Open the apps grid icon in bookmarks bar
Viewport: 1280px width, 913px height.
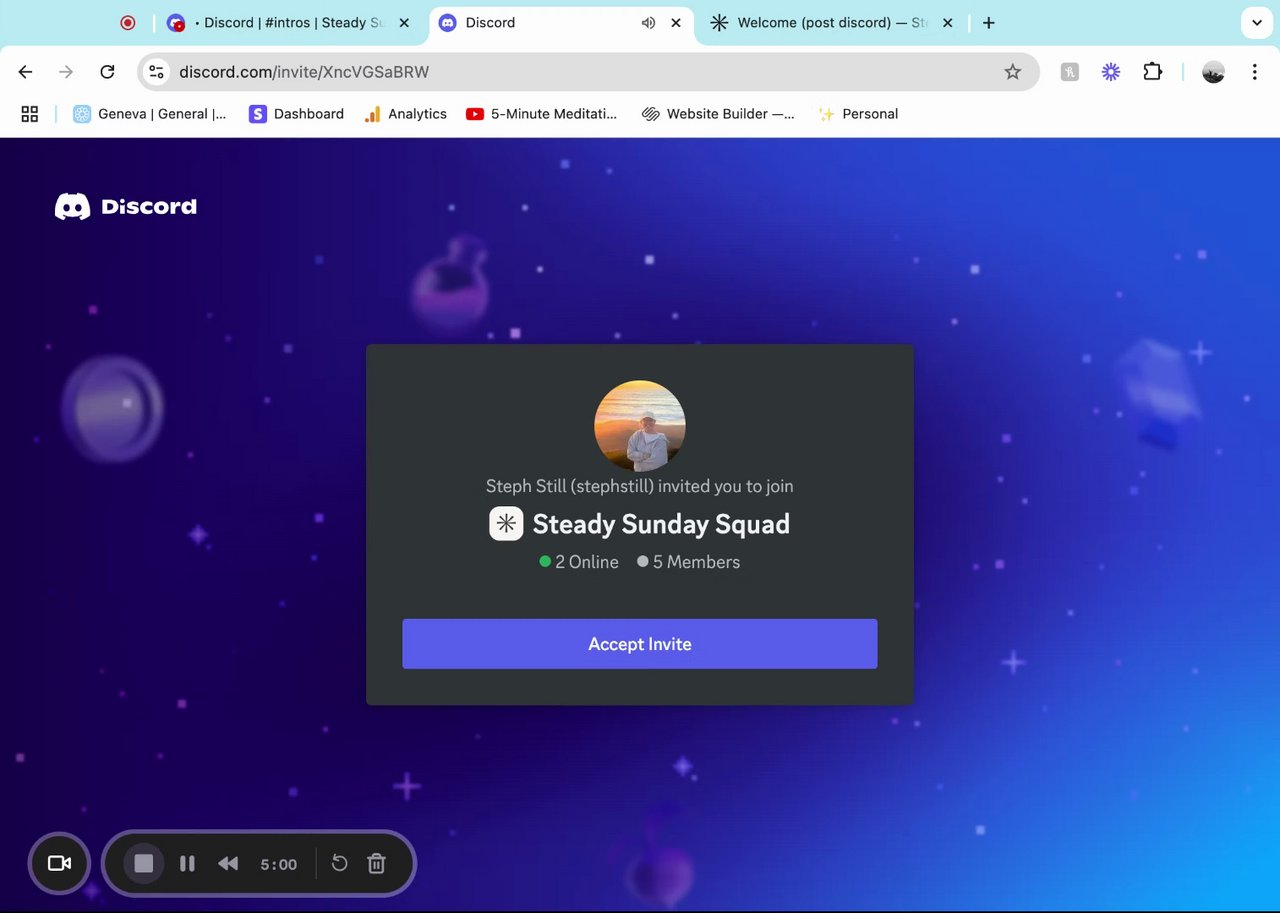[x=29, y=114]
